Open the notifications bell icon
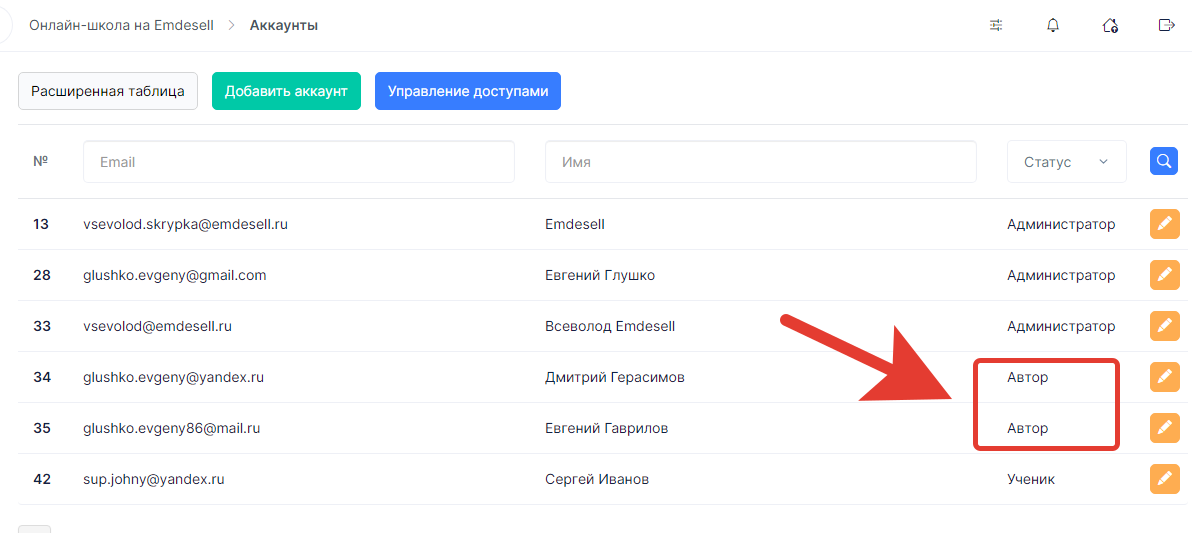Screen dimensions: 1192x533 1053,25
